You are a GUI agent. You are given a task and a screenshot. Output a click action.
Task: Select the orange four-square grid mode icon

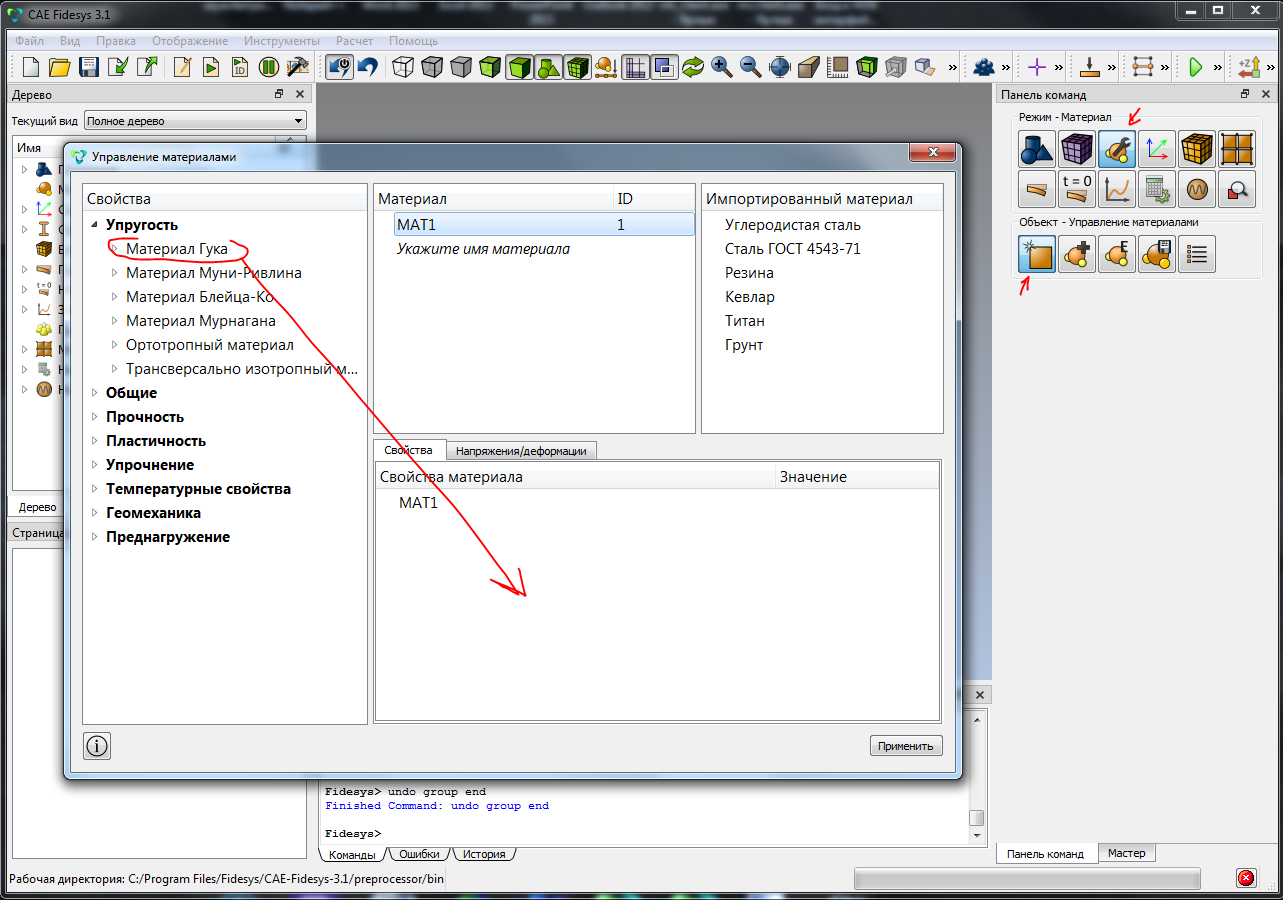pos(1237,149)
